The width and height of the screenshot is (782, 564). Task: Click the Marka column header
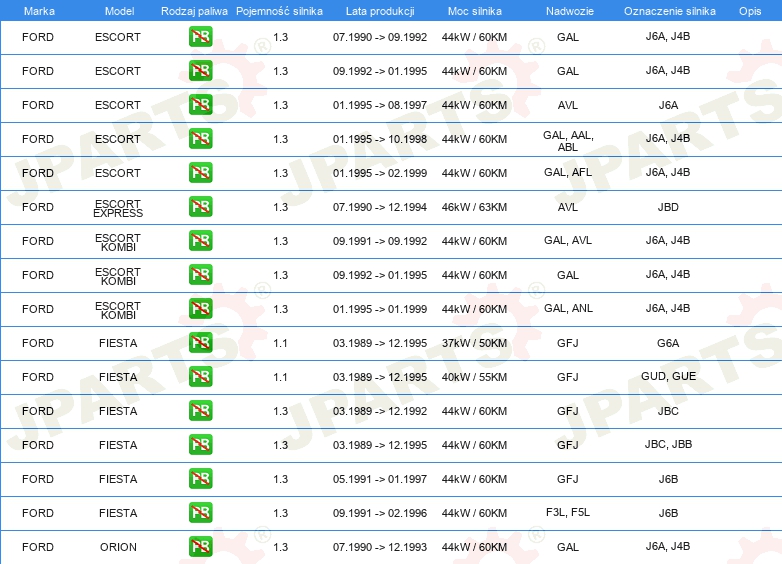39,11
